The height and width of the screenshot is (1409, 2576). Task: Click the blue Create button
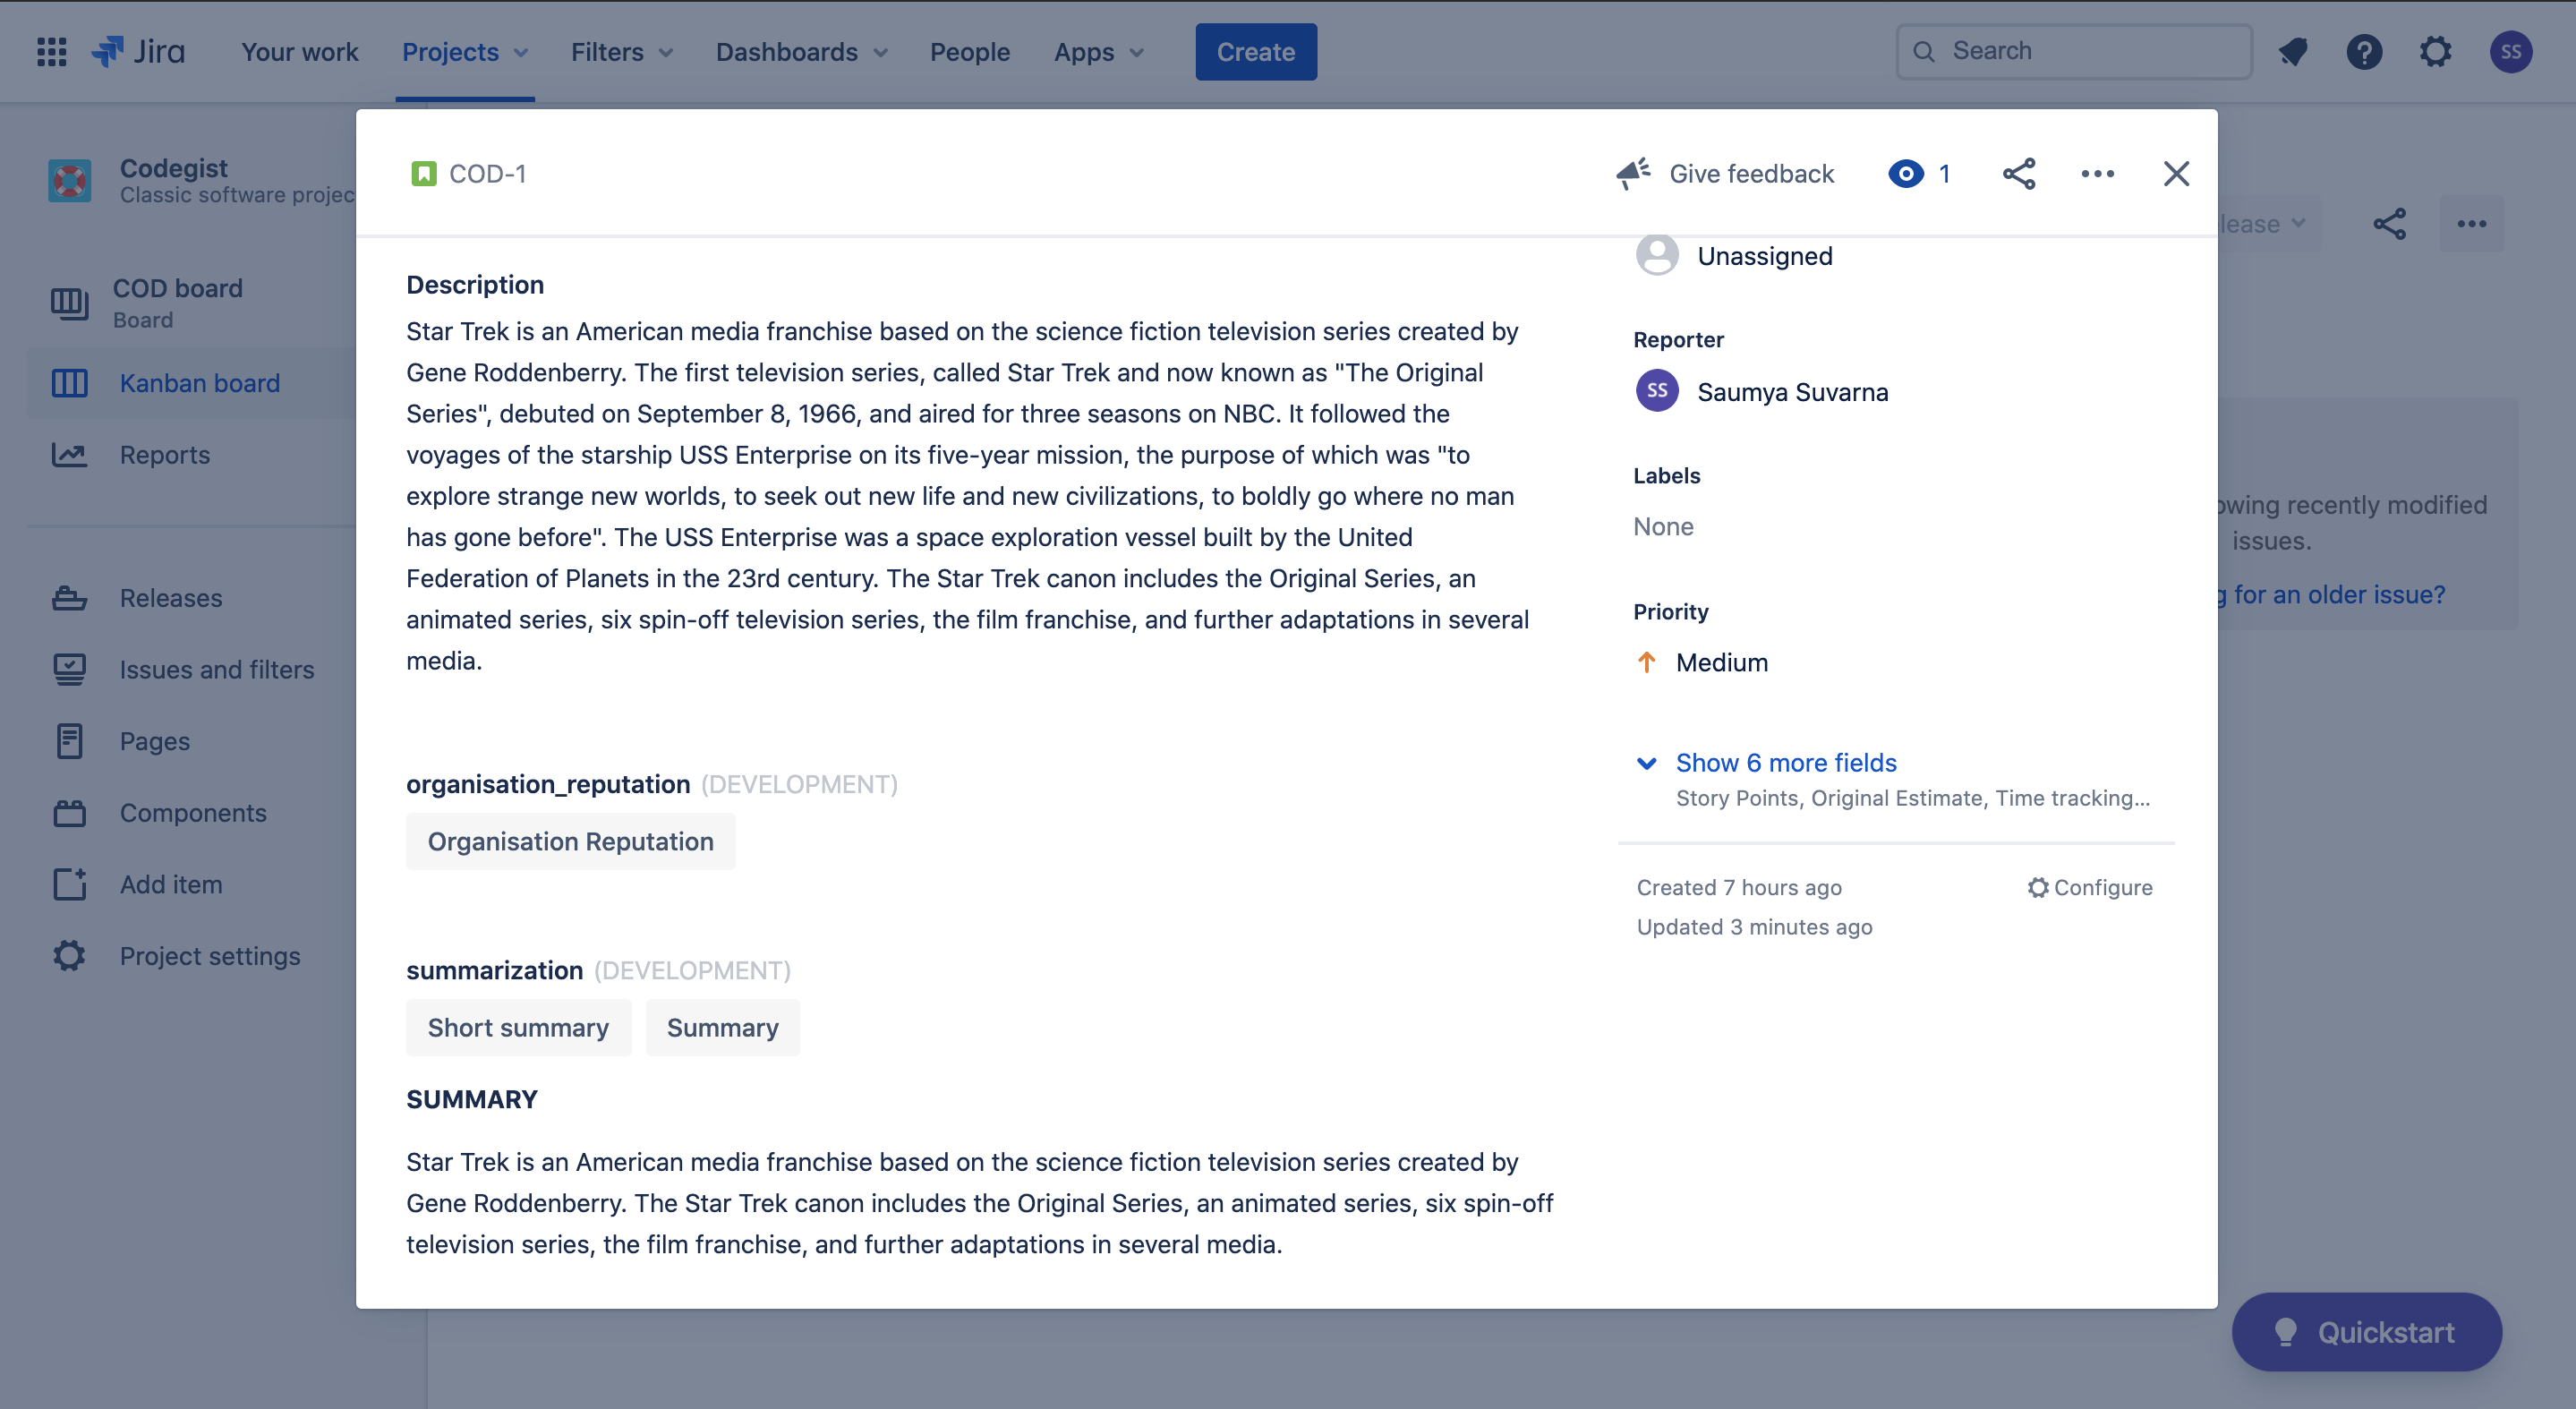pyautogui.click(x=1255, y=51)
